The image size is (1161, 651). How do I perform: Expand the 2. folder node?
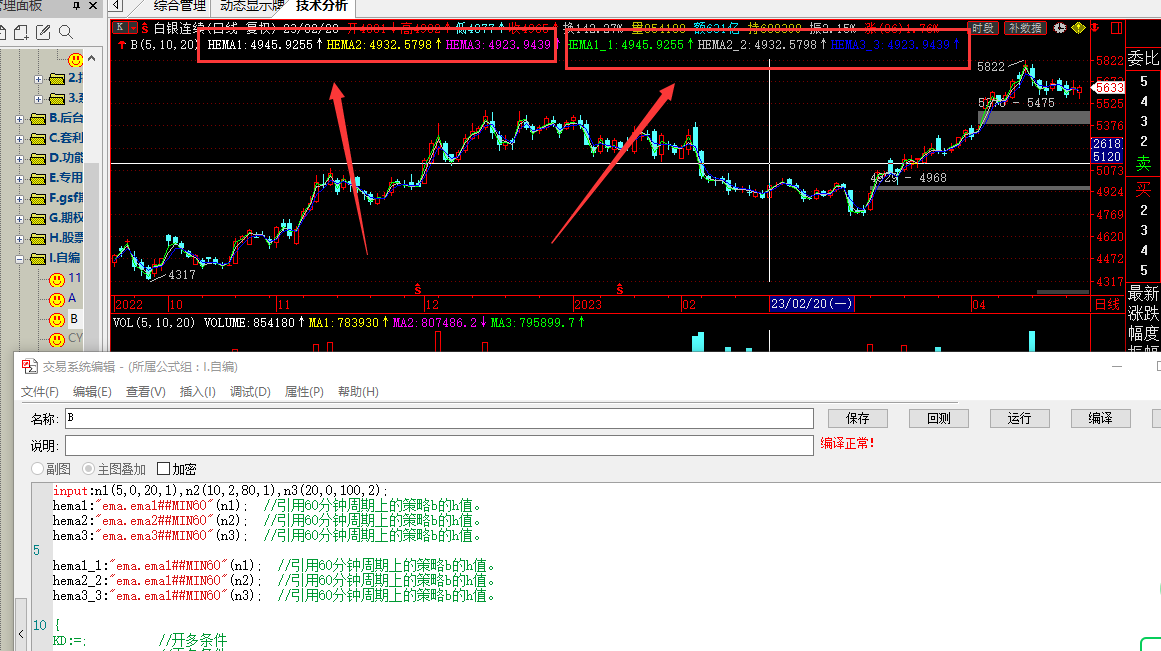point(38,79)
